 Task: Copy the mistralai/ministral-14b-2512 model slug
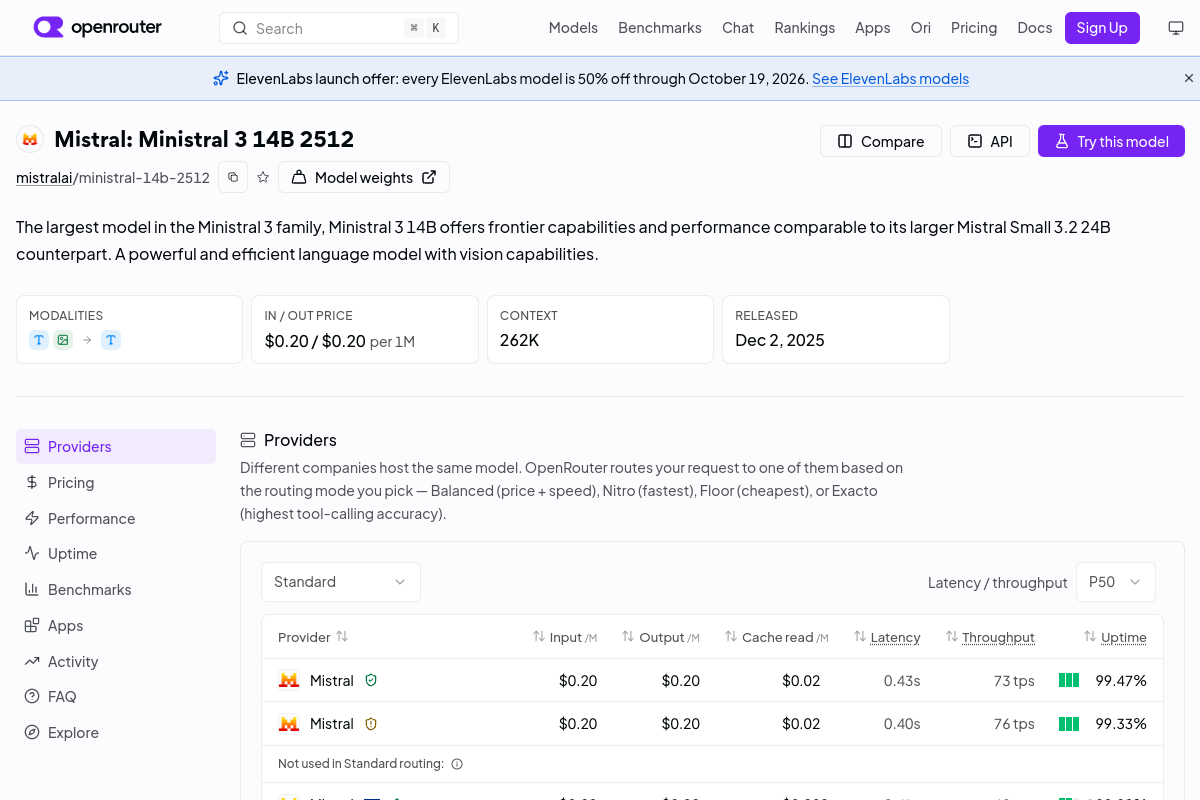tap(233, 177)
